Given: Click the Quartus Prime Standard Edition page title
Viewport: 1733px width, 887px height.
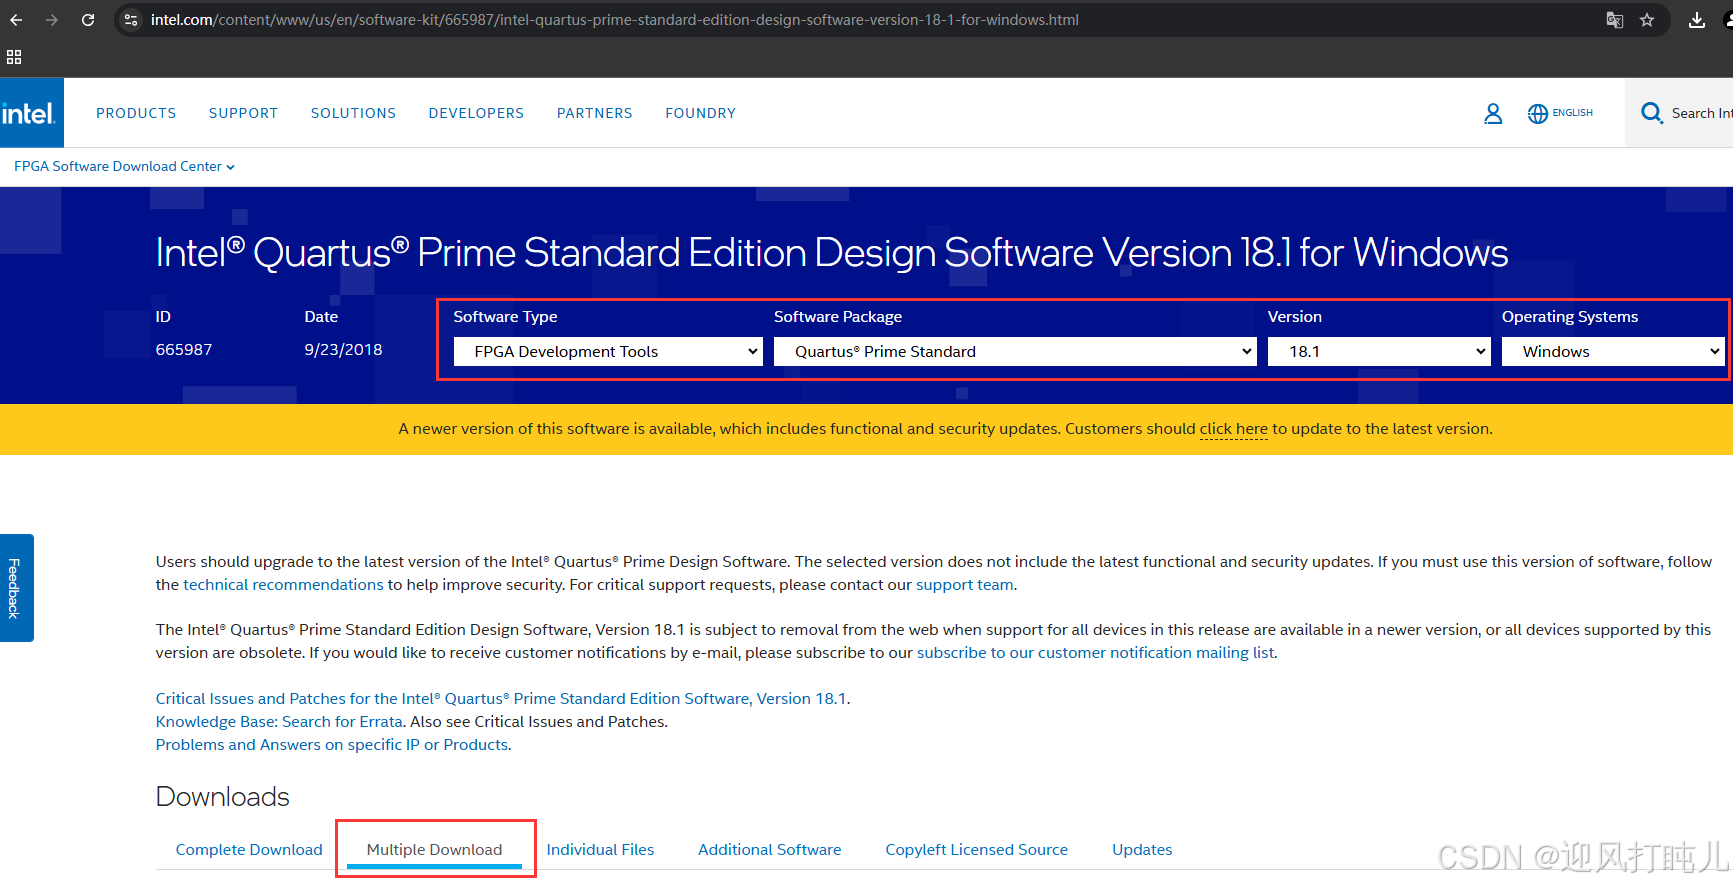Looking at the screenshot, I should click(831, 253).
